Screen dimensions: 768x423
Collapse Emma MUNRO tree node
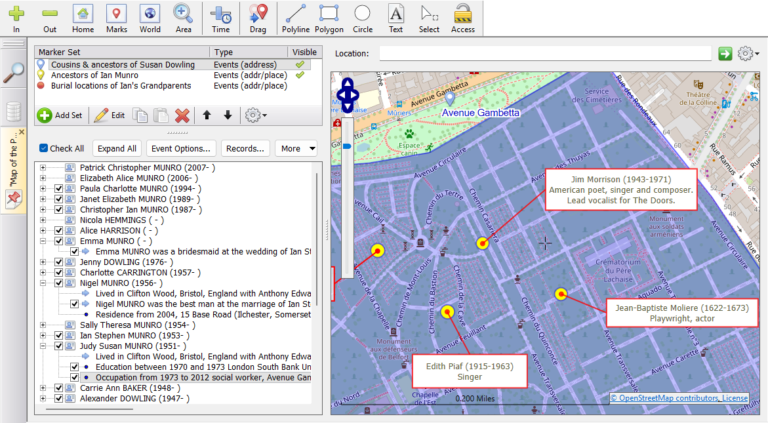pyautogui.click(x=43, y=241)
